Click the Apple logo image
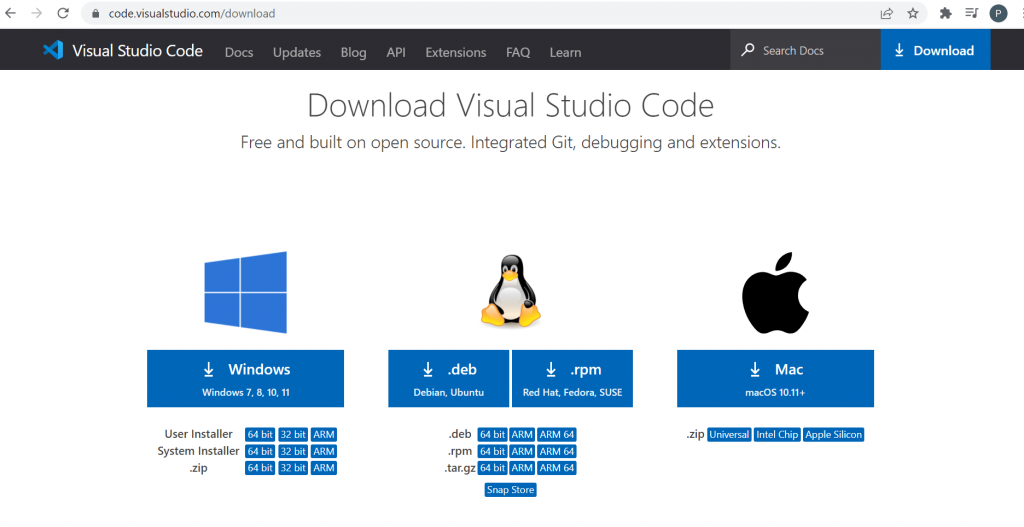1024x527 pixels. [775, 293]
